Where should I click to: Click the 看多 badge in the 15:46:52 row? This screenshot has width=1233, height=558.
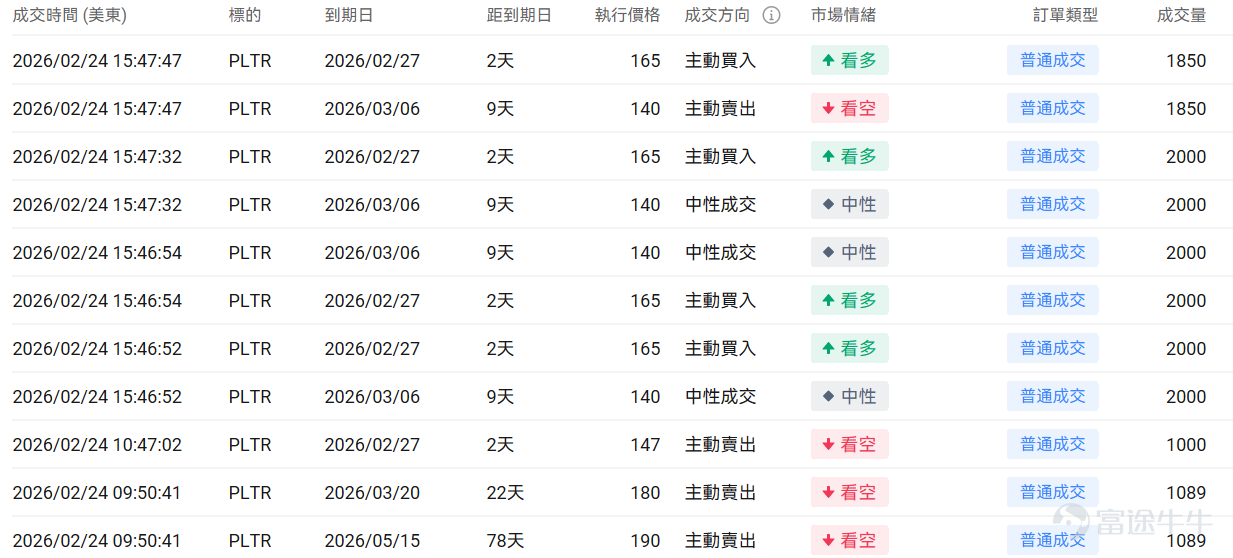pyautogui.click(x=849, y=348)
